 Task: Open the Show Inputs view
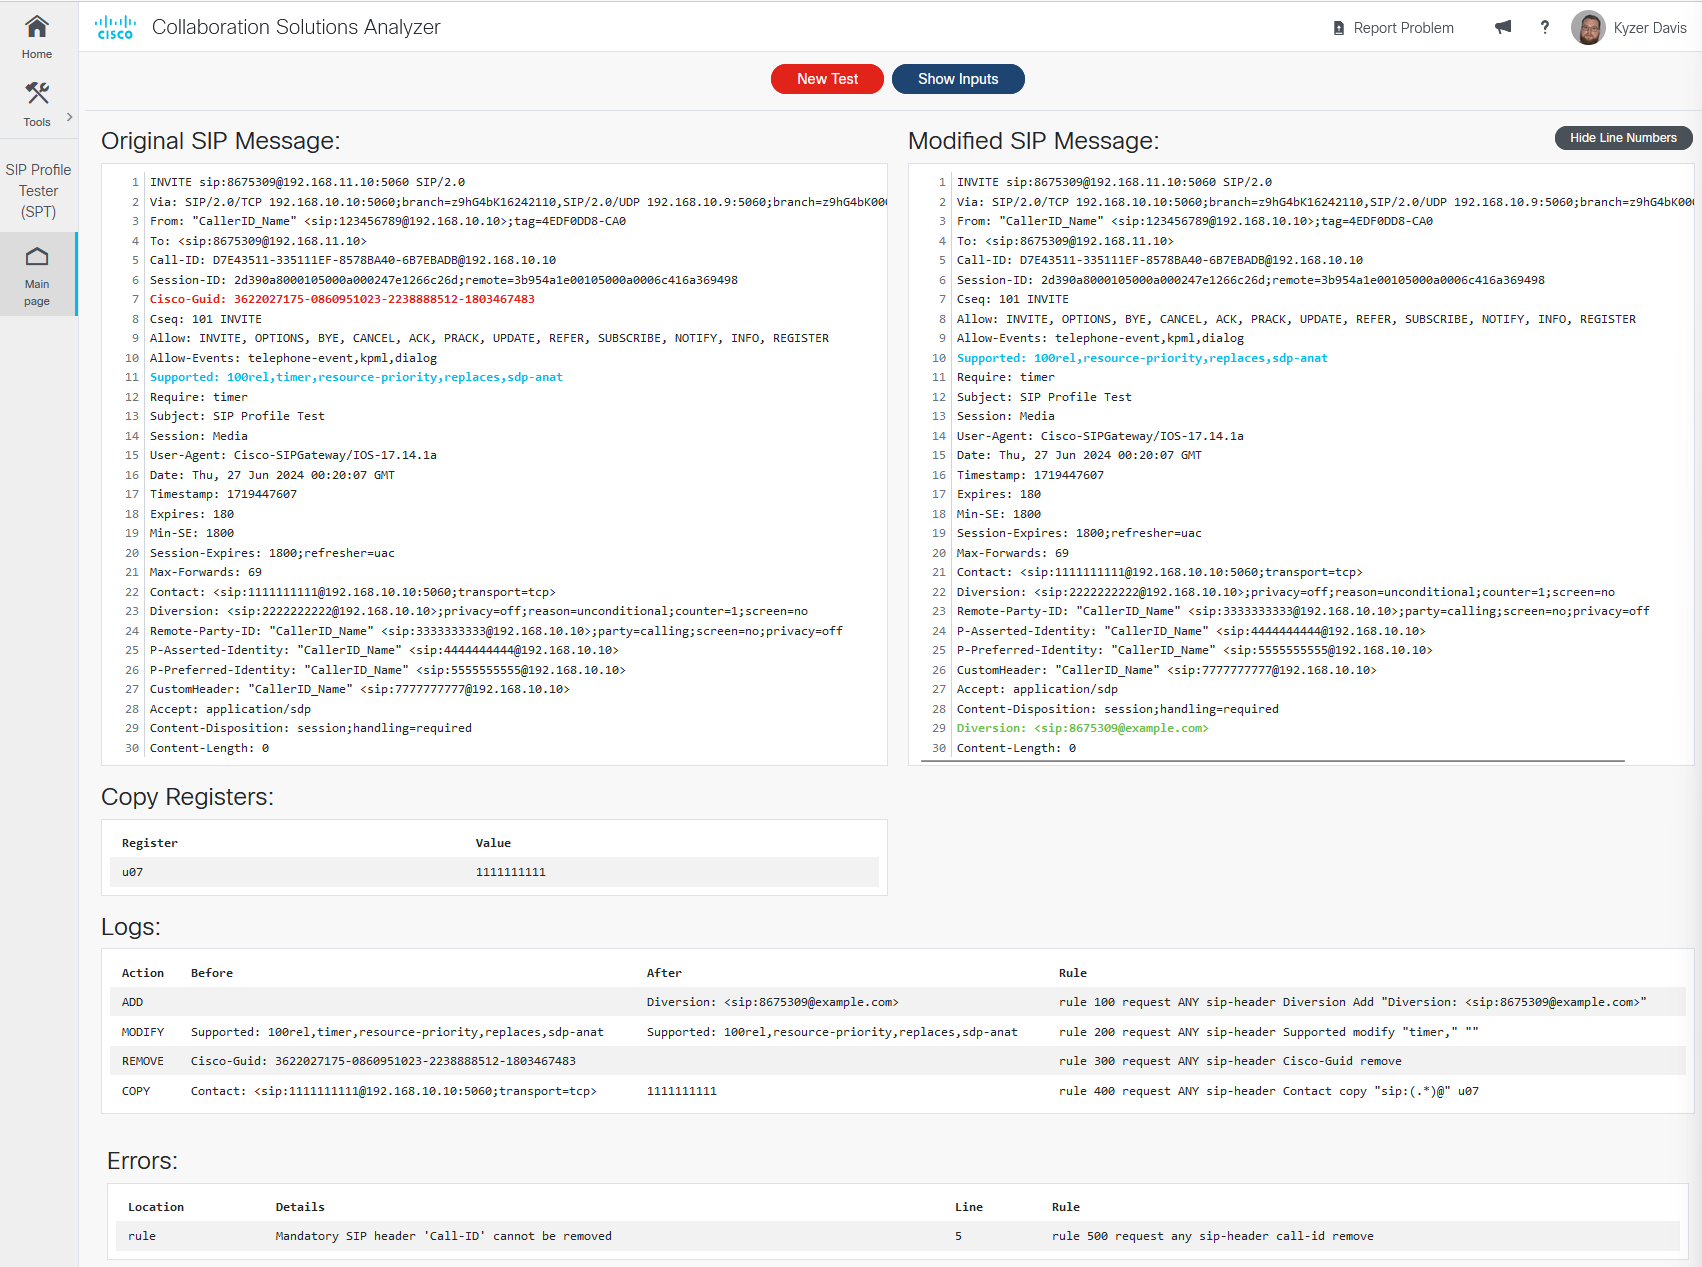957,78
